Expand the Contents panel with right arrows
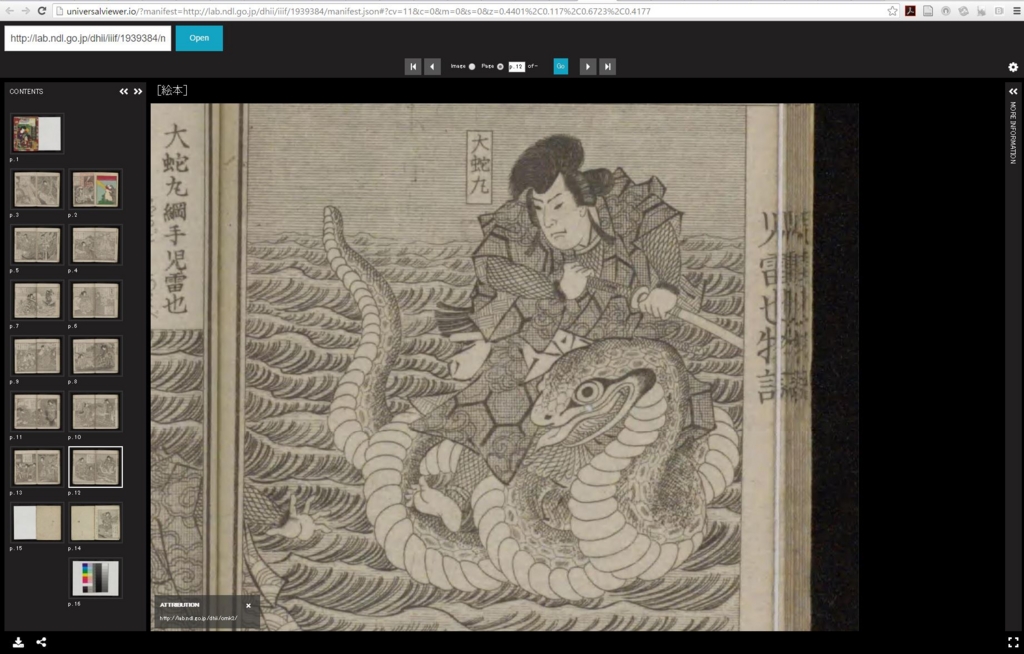Viewport: 1024px width, 654px height. 138,91
